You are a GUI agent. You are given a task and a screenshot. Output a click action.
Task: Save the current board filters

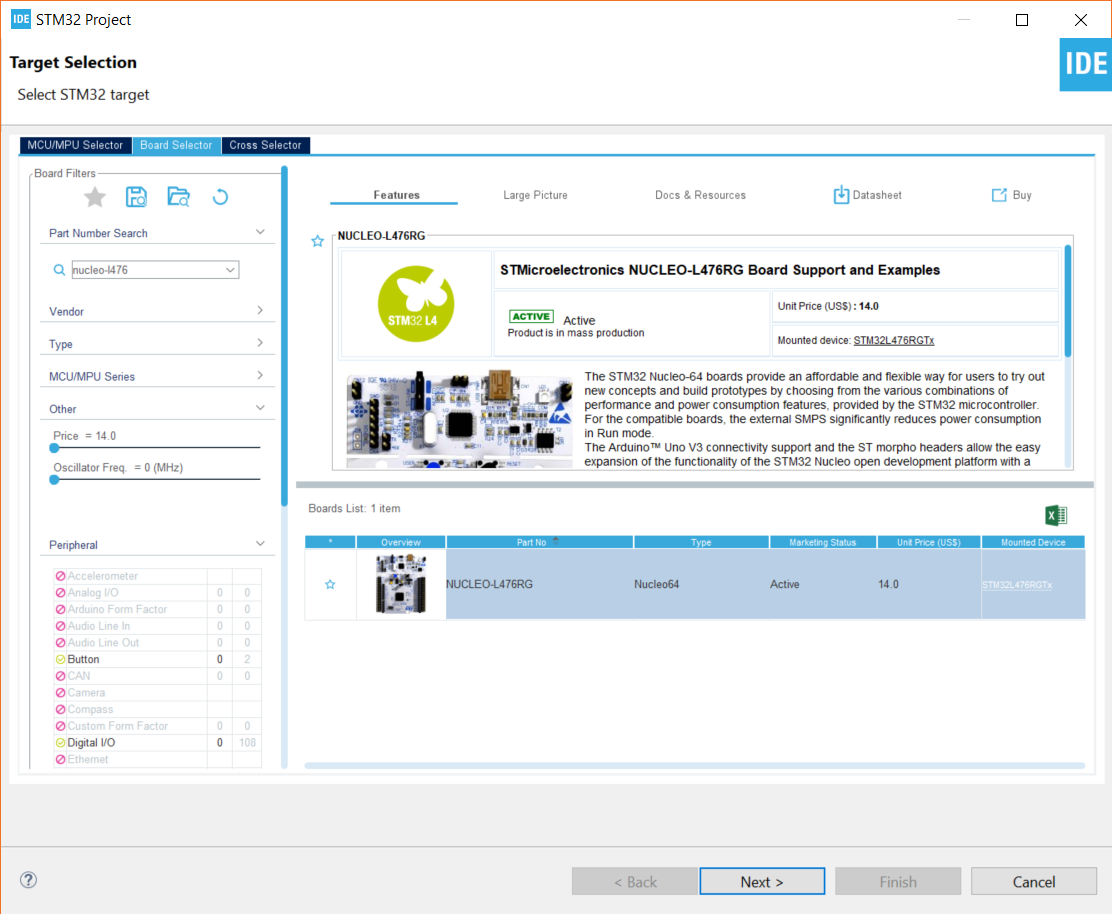point(136,197)
